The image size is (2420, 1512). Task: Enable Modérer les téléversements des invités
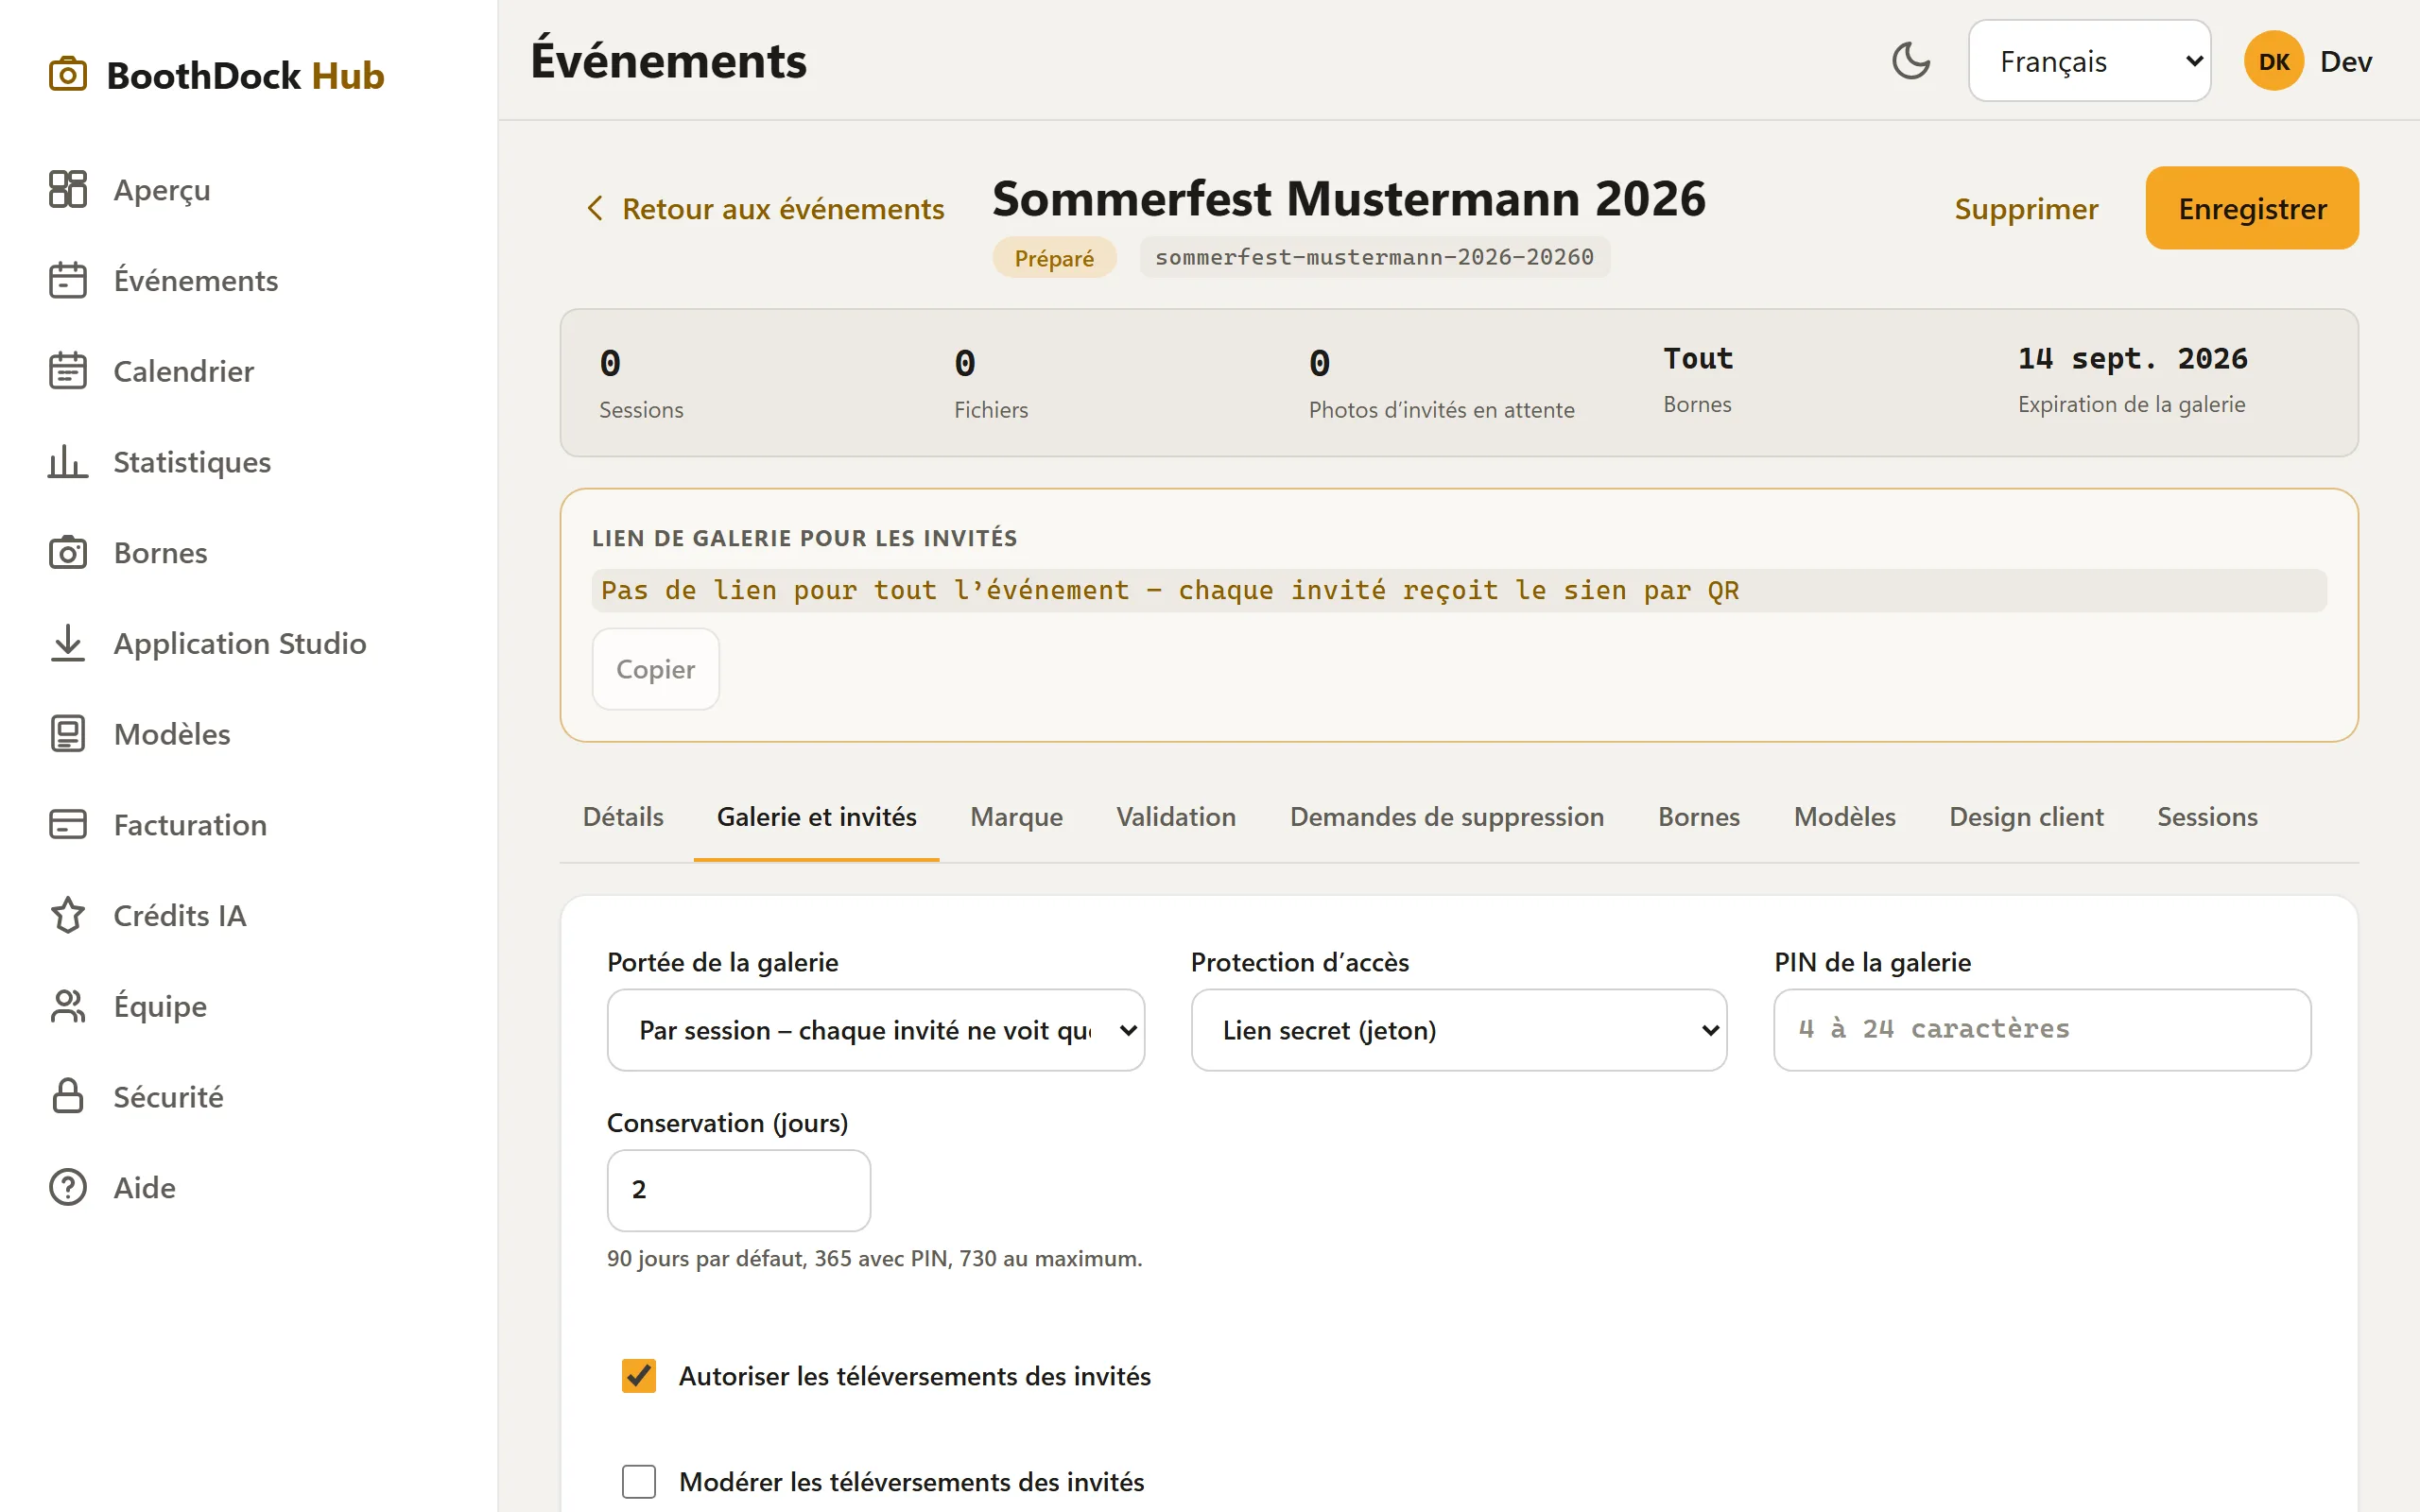(639, 1482)
